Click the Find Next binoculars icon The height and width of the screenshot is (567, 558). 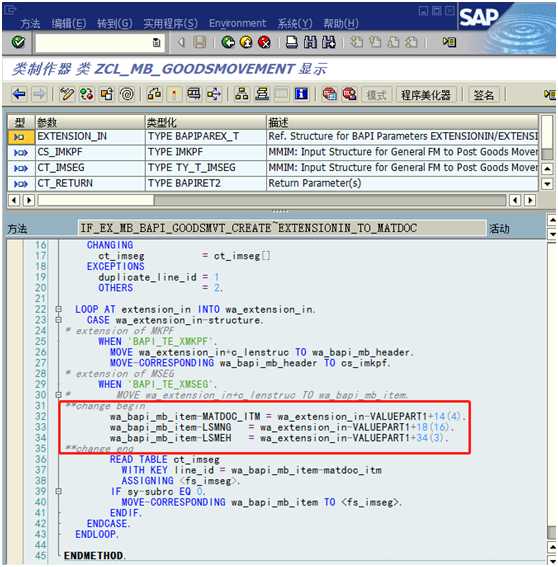tap(329, 42)
